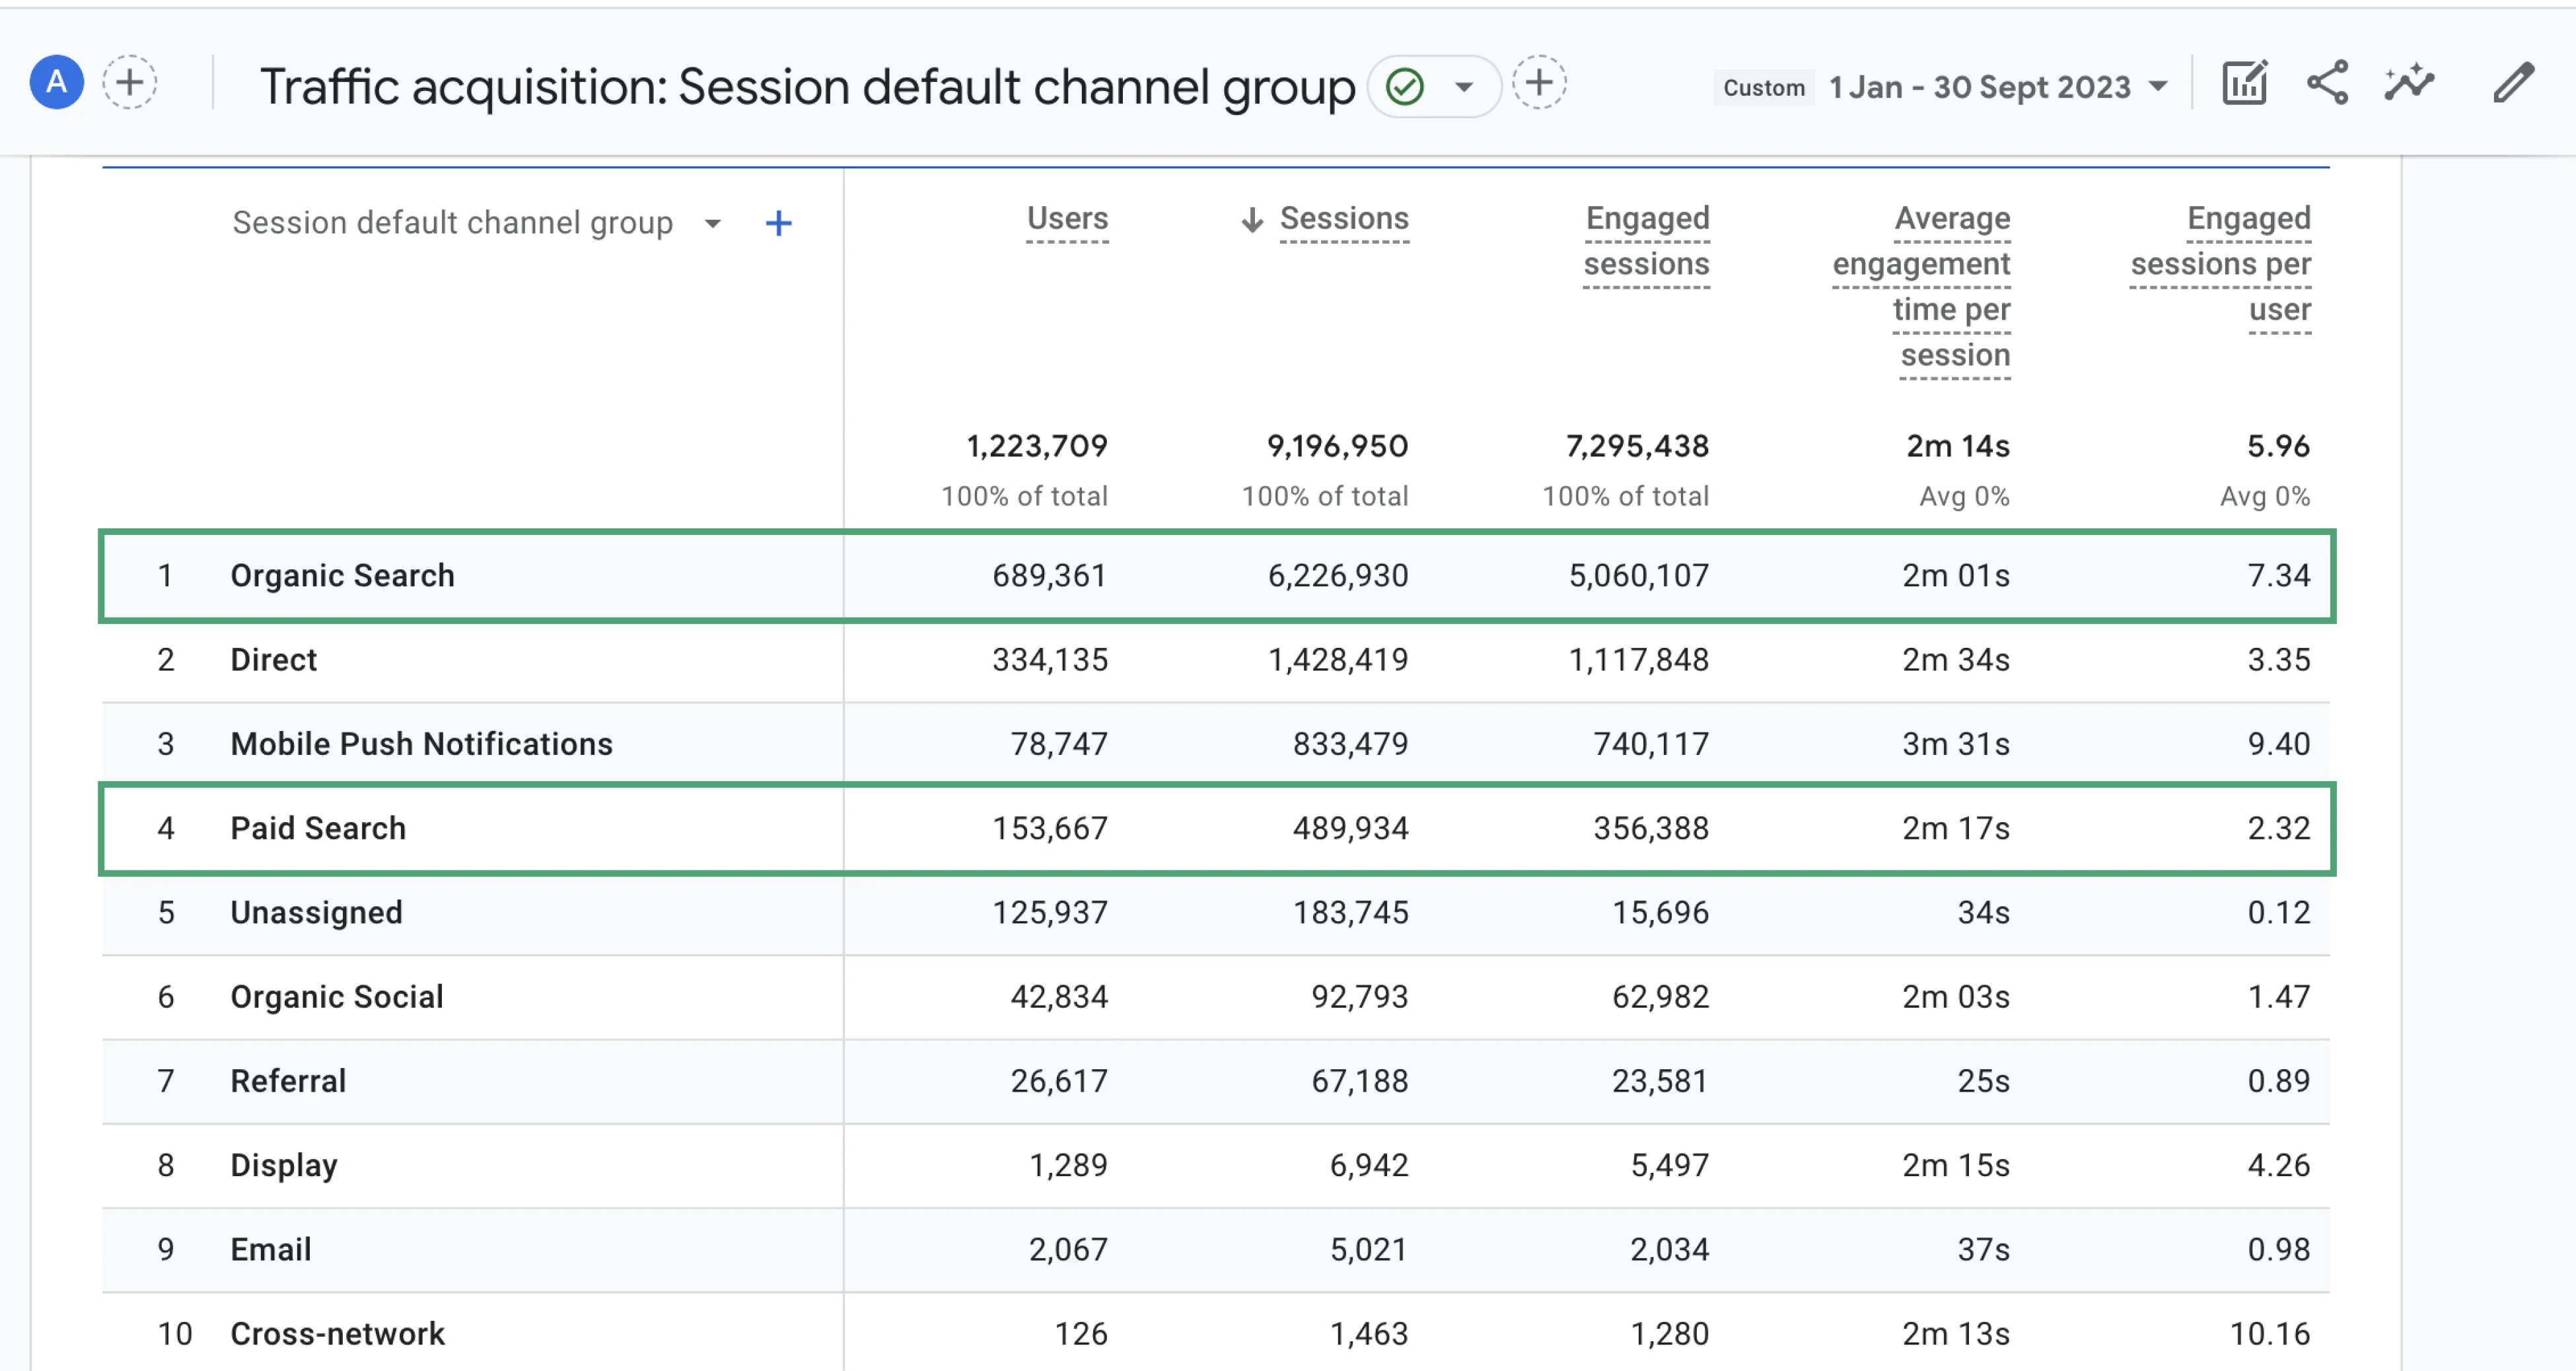
Task: Click Cross-network engaged sessions per user 10.16
Action: pyautogui.click(x=2270, y=1334)
